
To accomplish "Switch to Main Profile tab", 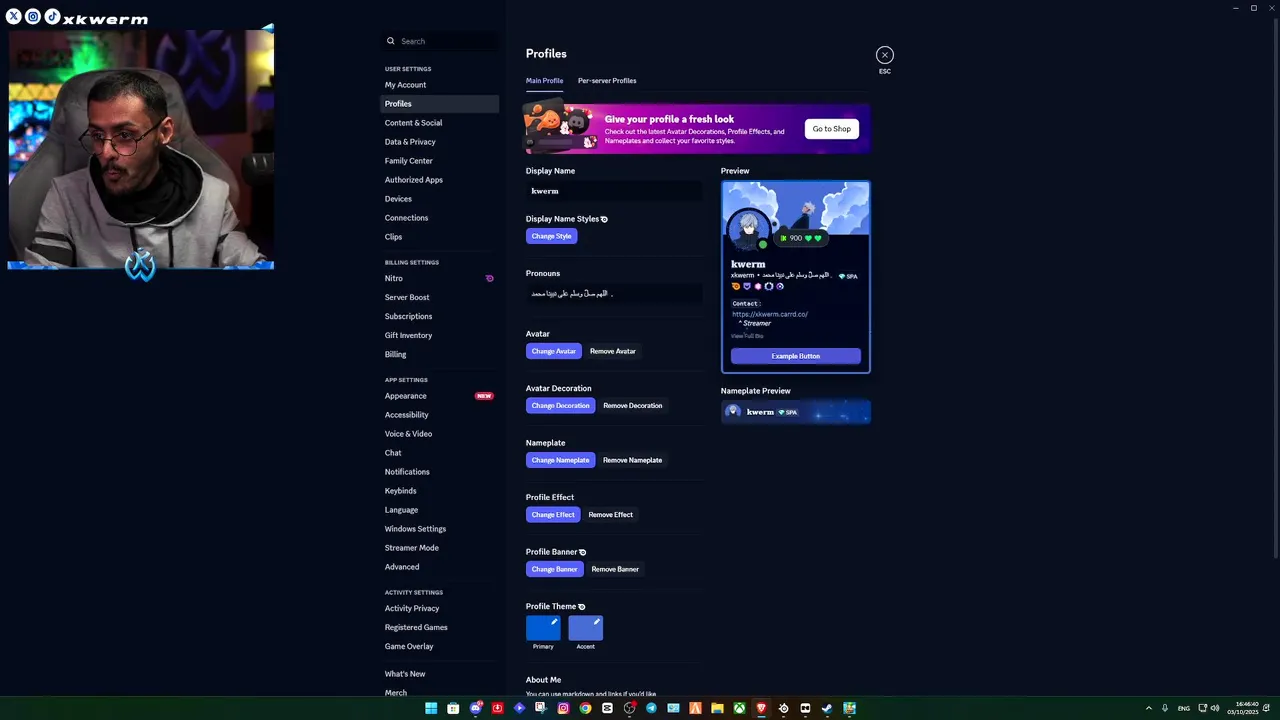I will tap(544, 80).
